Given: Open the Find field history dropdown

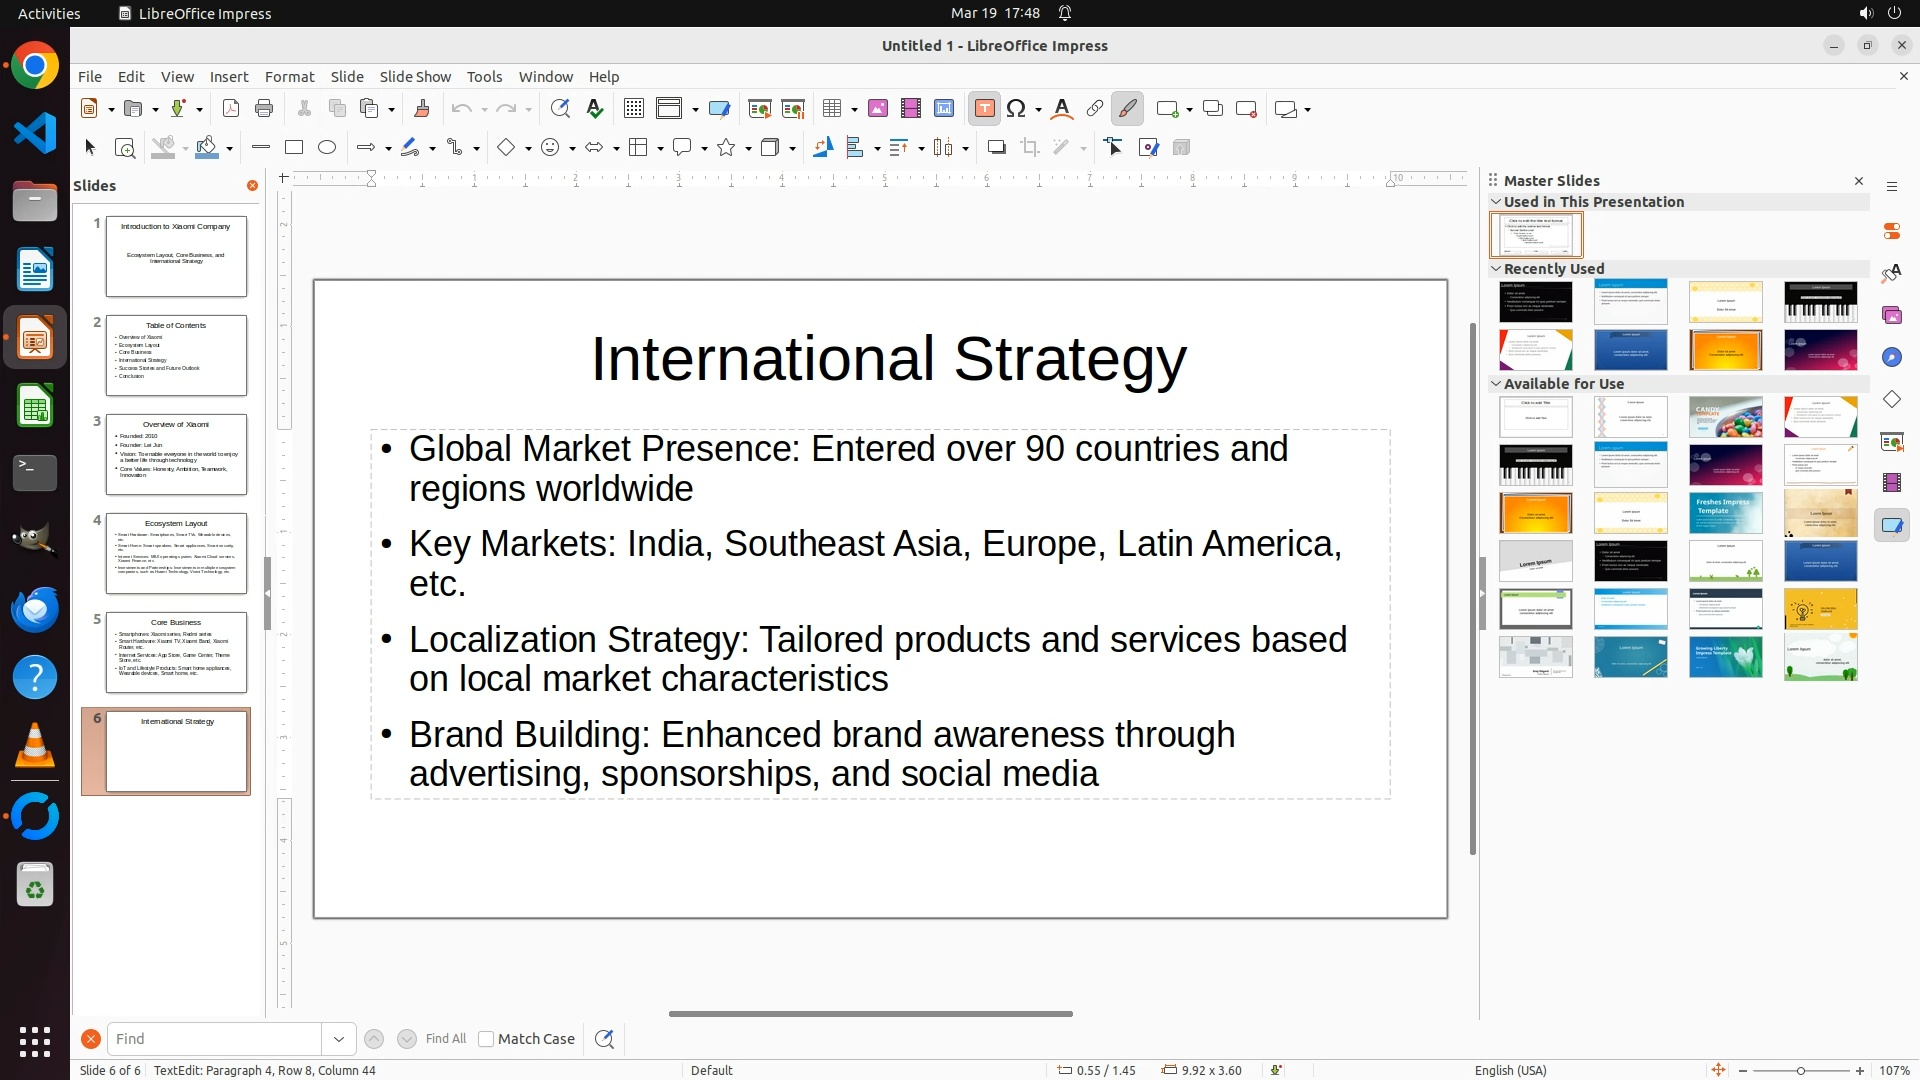Looking at the screenshot, I should click(339, 1039).
